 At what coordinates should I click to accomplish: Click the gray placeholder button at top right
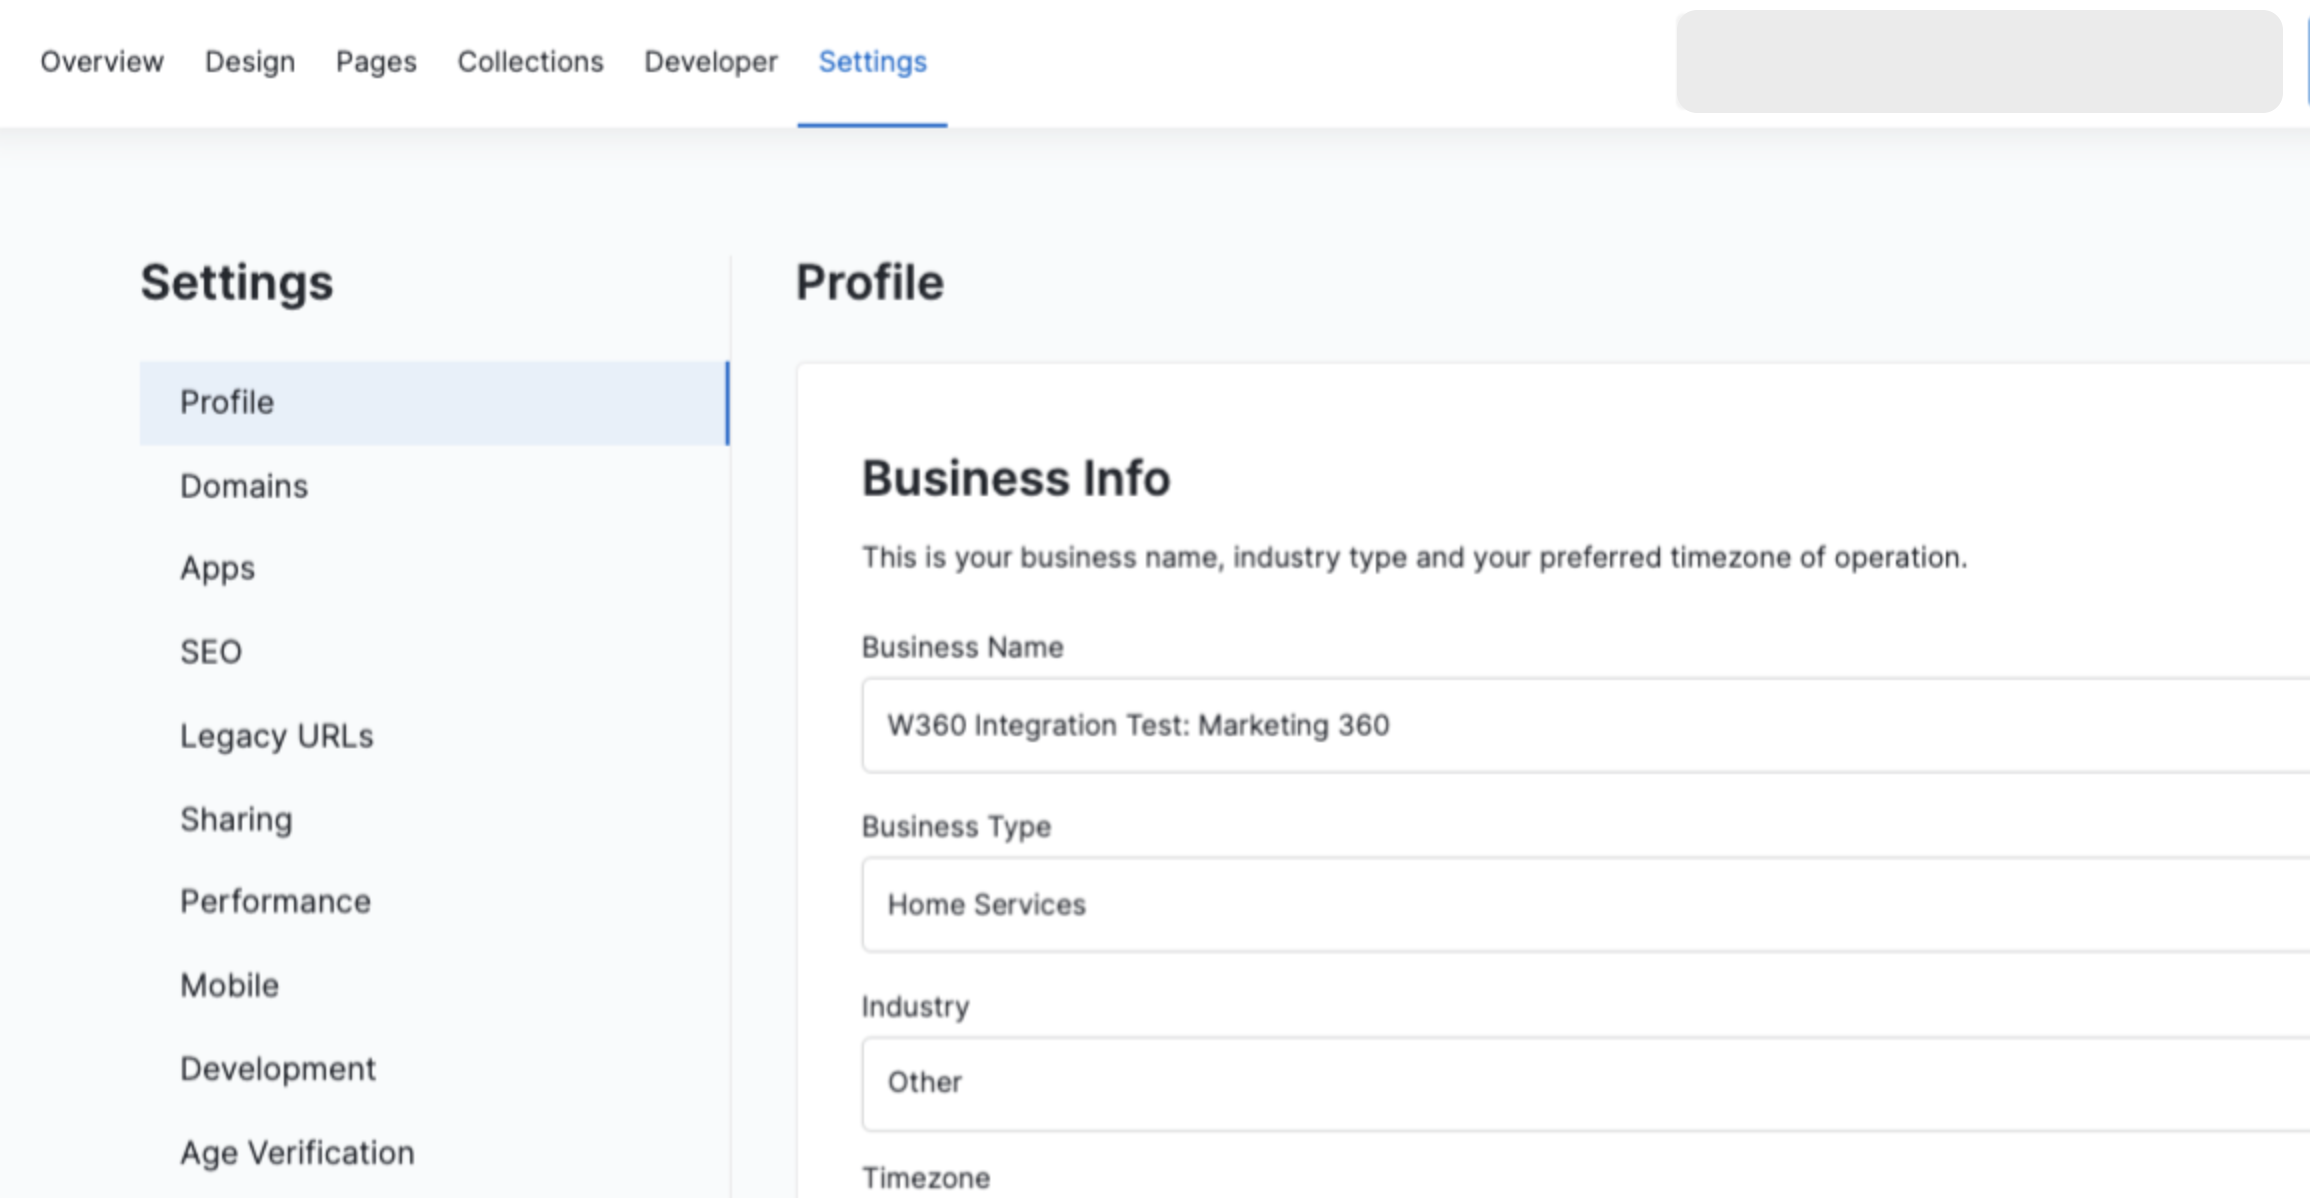point(1978,62)
